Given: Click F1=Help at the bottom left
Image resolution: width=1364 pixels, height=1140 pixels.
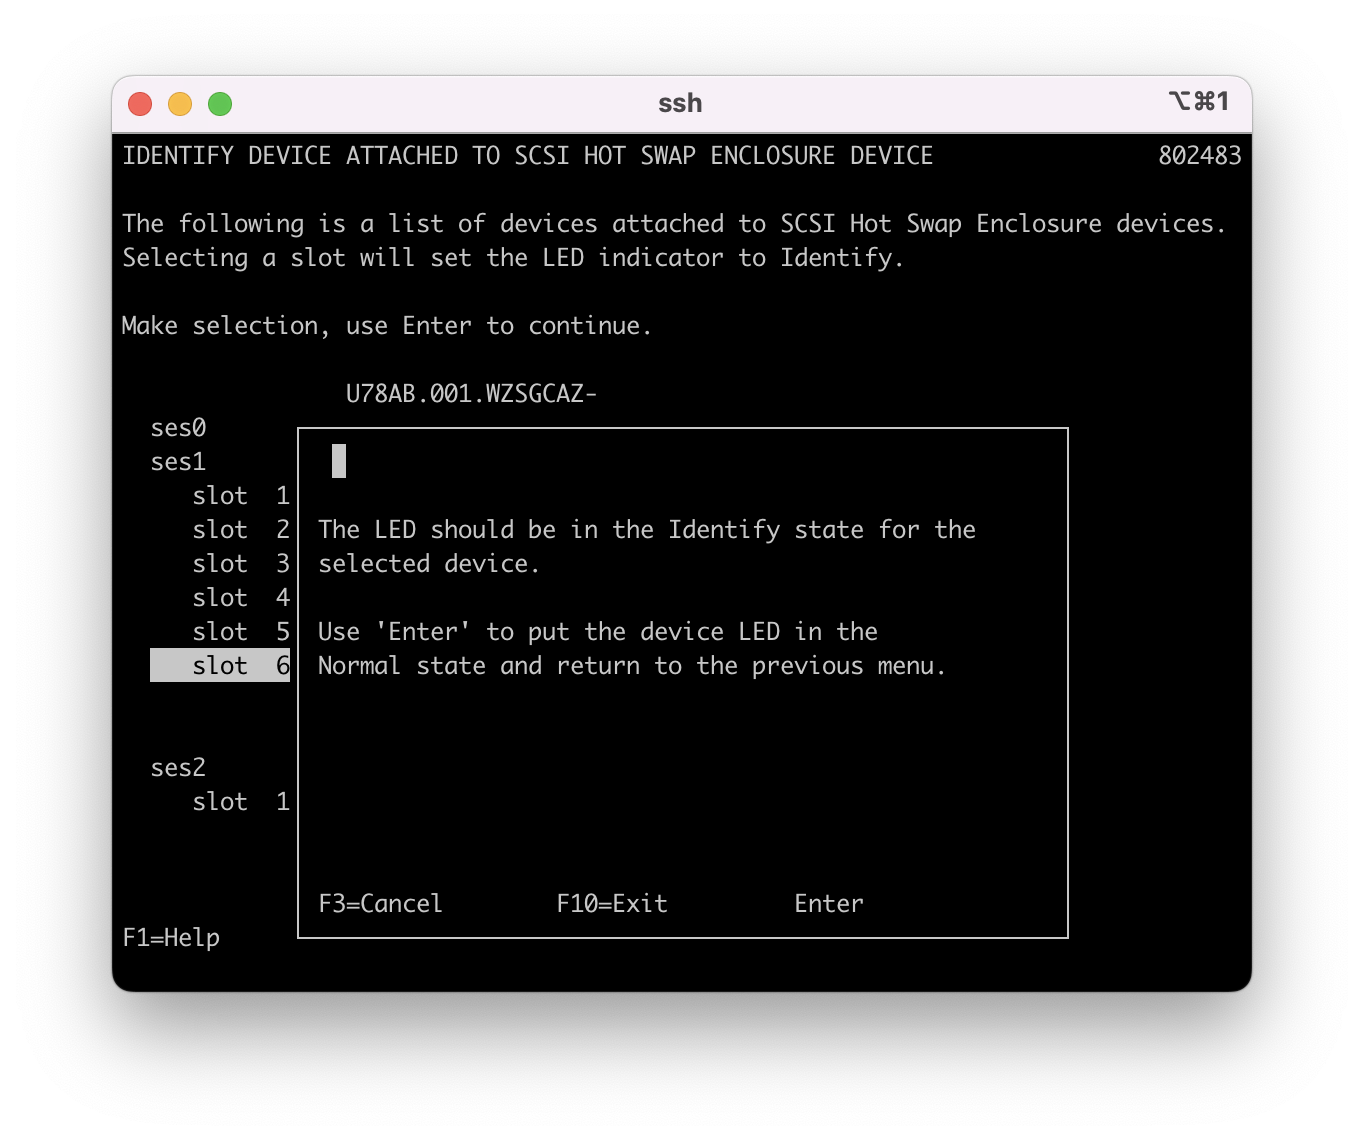Looking at the screenshot, I should click(171, 938).
